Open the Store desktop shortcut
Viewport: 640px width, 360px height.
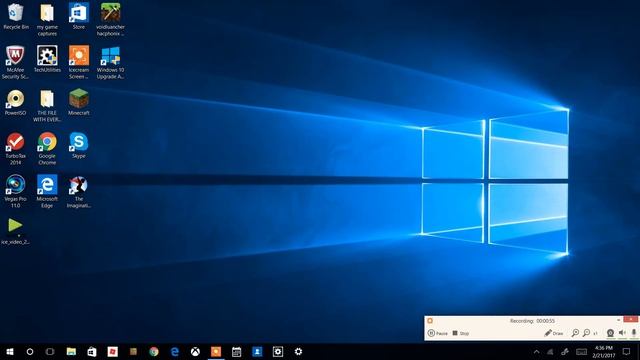(79, 16)
